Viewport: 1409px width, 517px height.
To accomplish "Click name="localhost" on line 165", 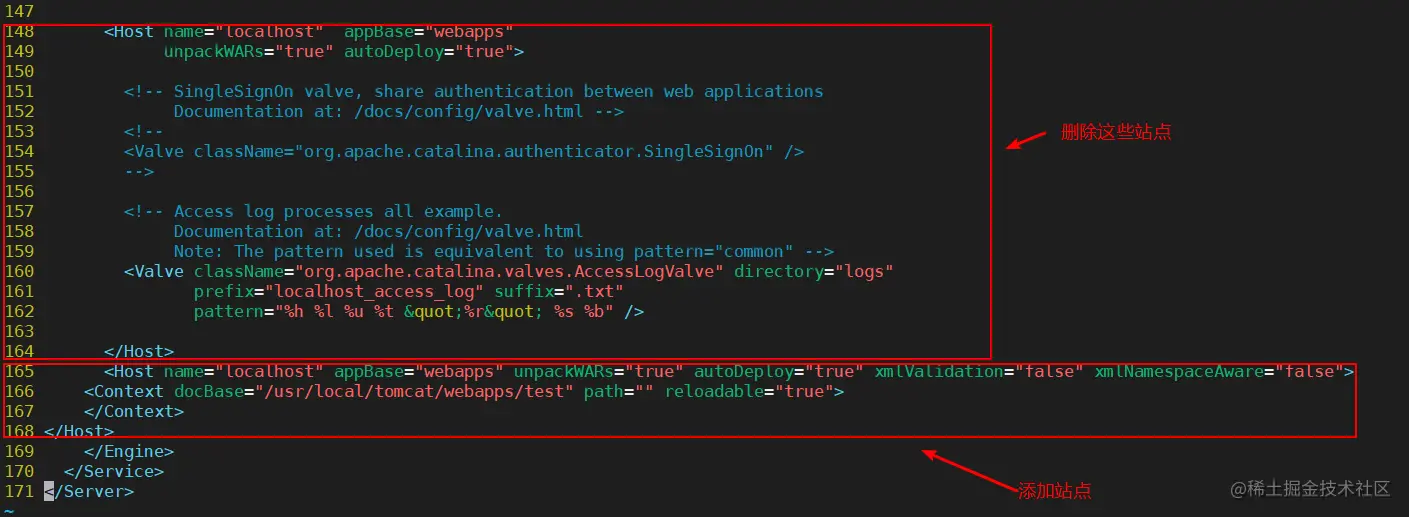I will click(244, 371).
